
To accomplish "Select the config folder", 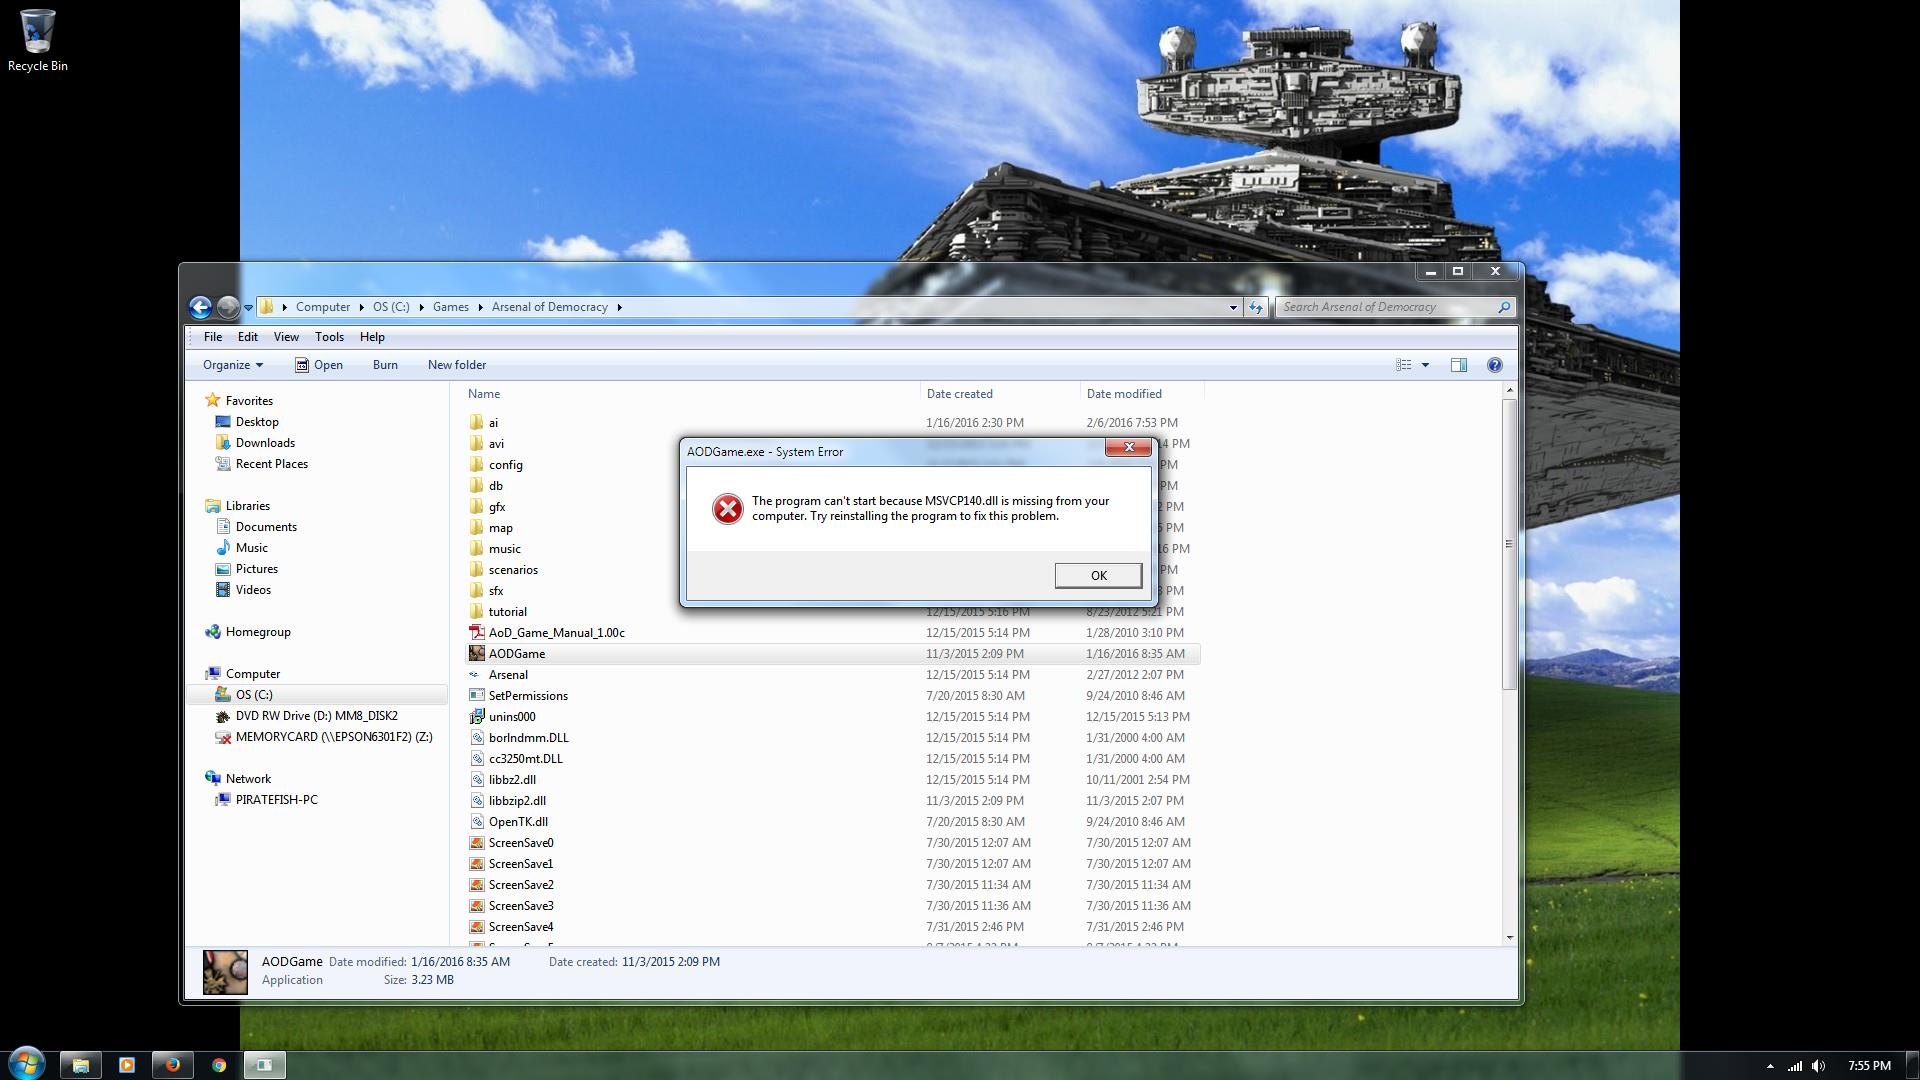I will coord(505,465).
